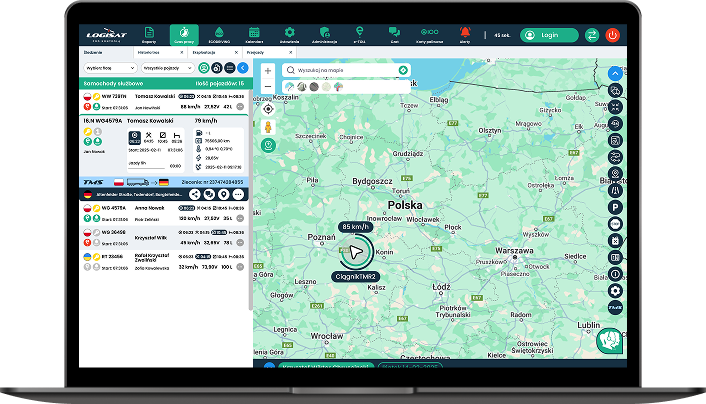706x404 pixels.
Task: Click the vehicles icon on the map toolbar
Action: coord(615,91)
